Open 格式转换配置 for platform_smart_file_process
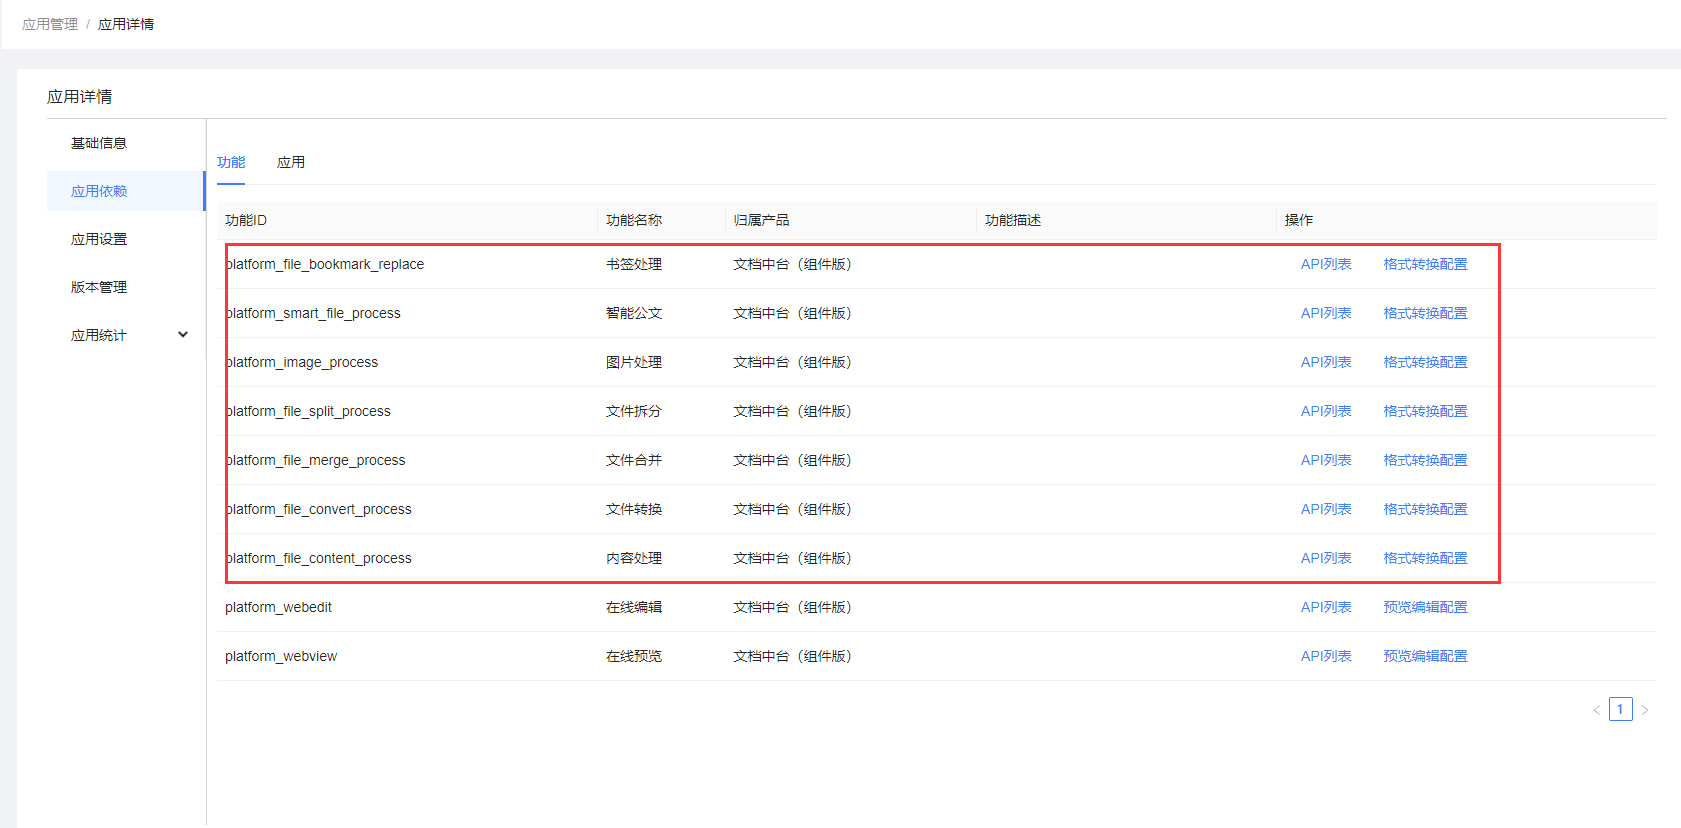The height and width of the screenshot is (828, 1681). click(1425, 313)
